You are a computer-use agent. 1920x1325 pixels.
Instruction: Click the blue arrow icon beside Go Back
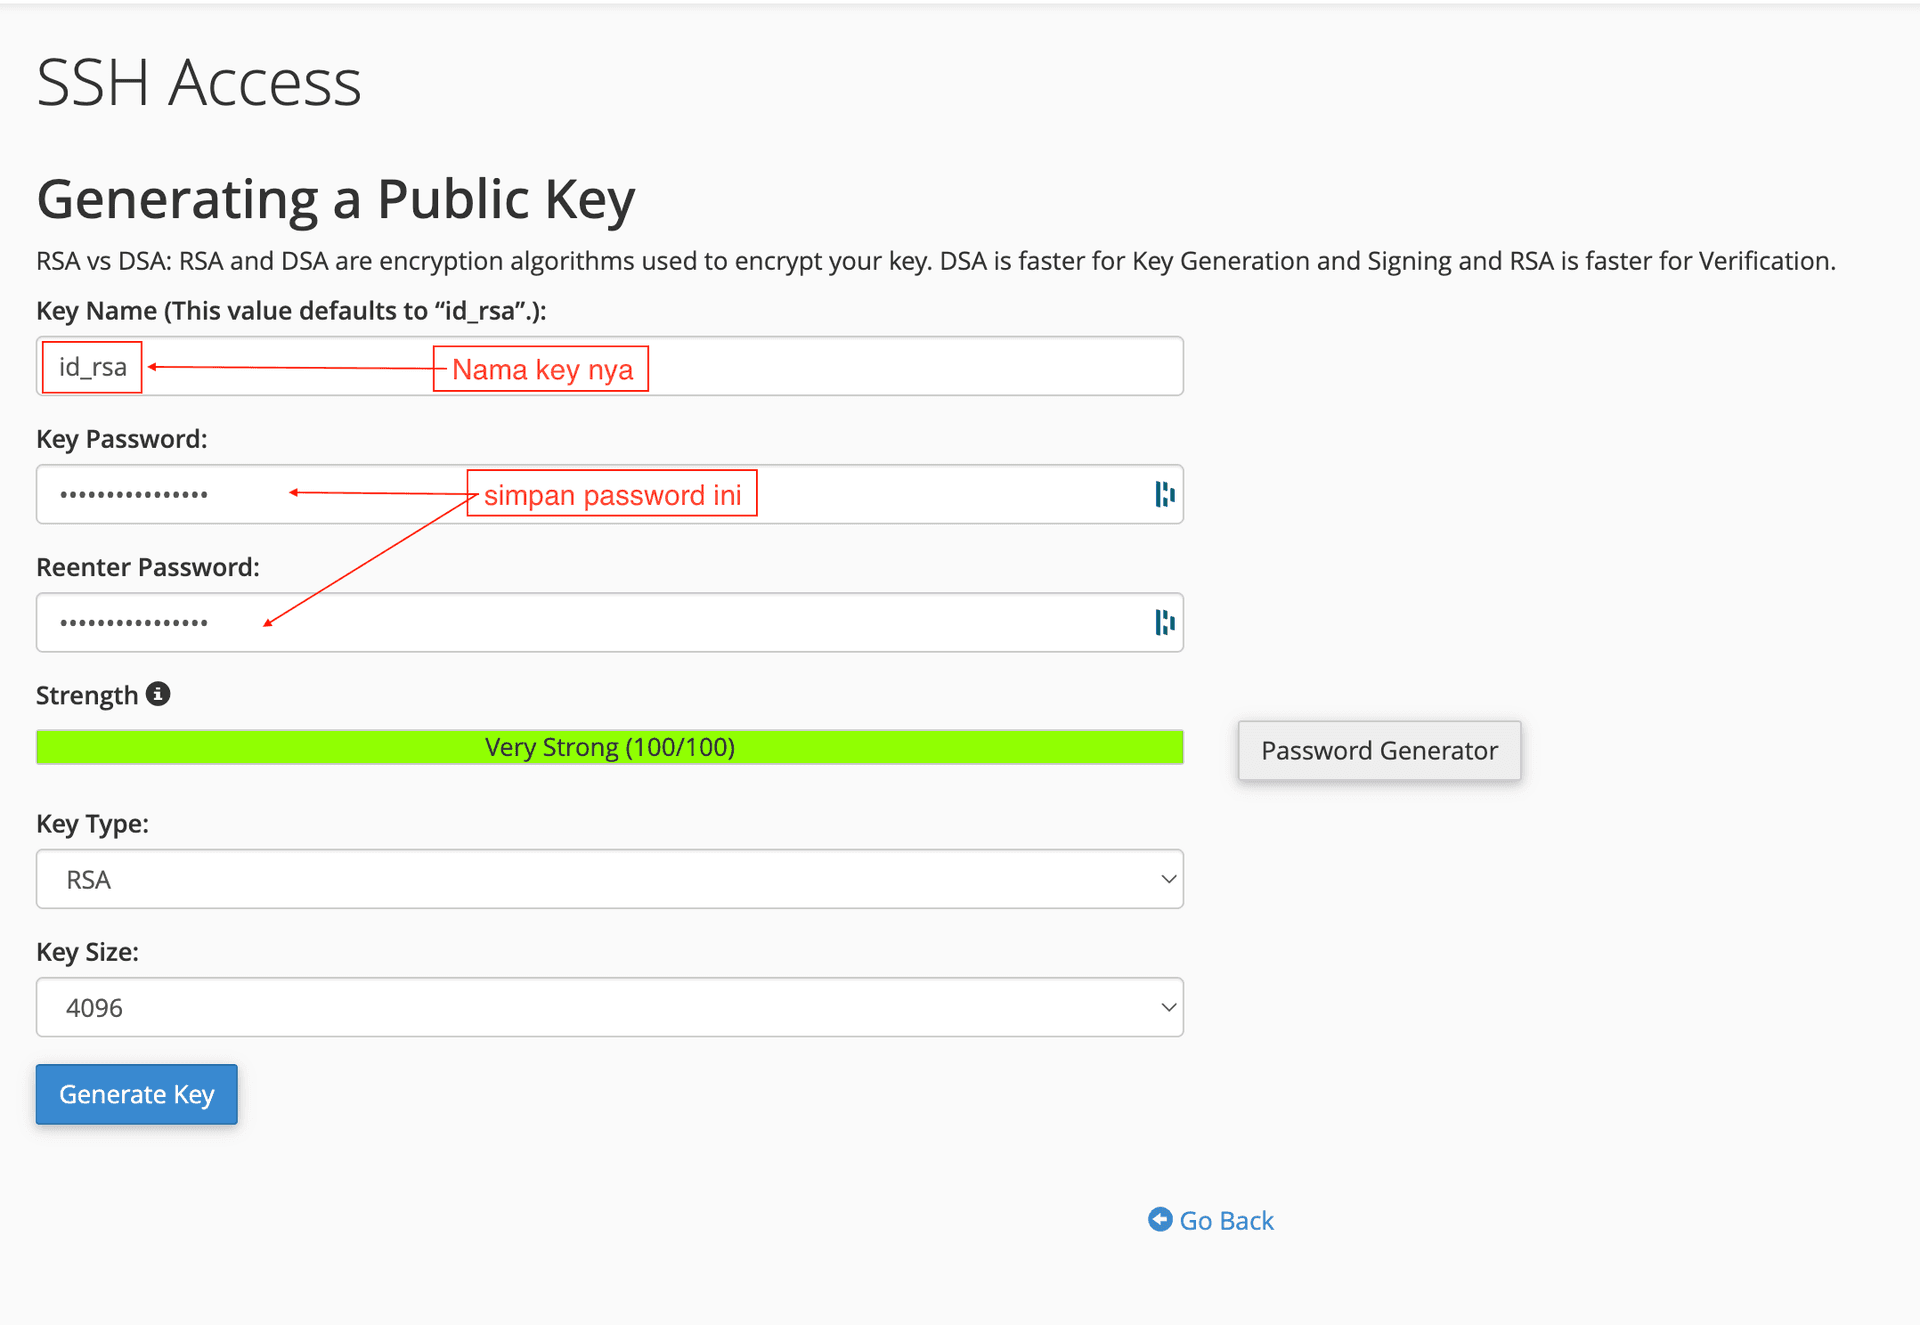coord(1160,1220)
